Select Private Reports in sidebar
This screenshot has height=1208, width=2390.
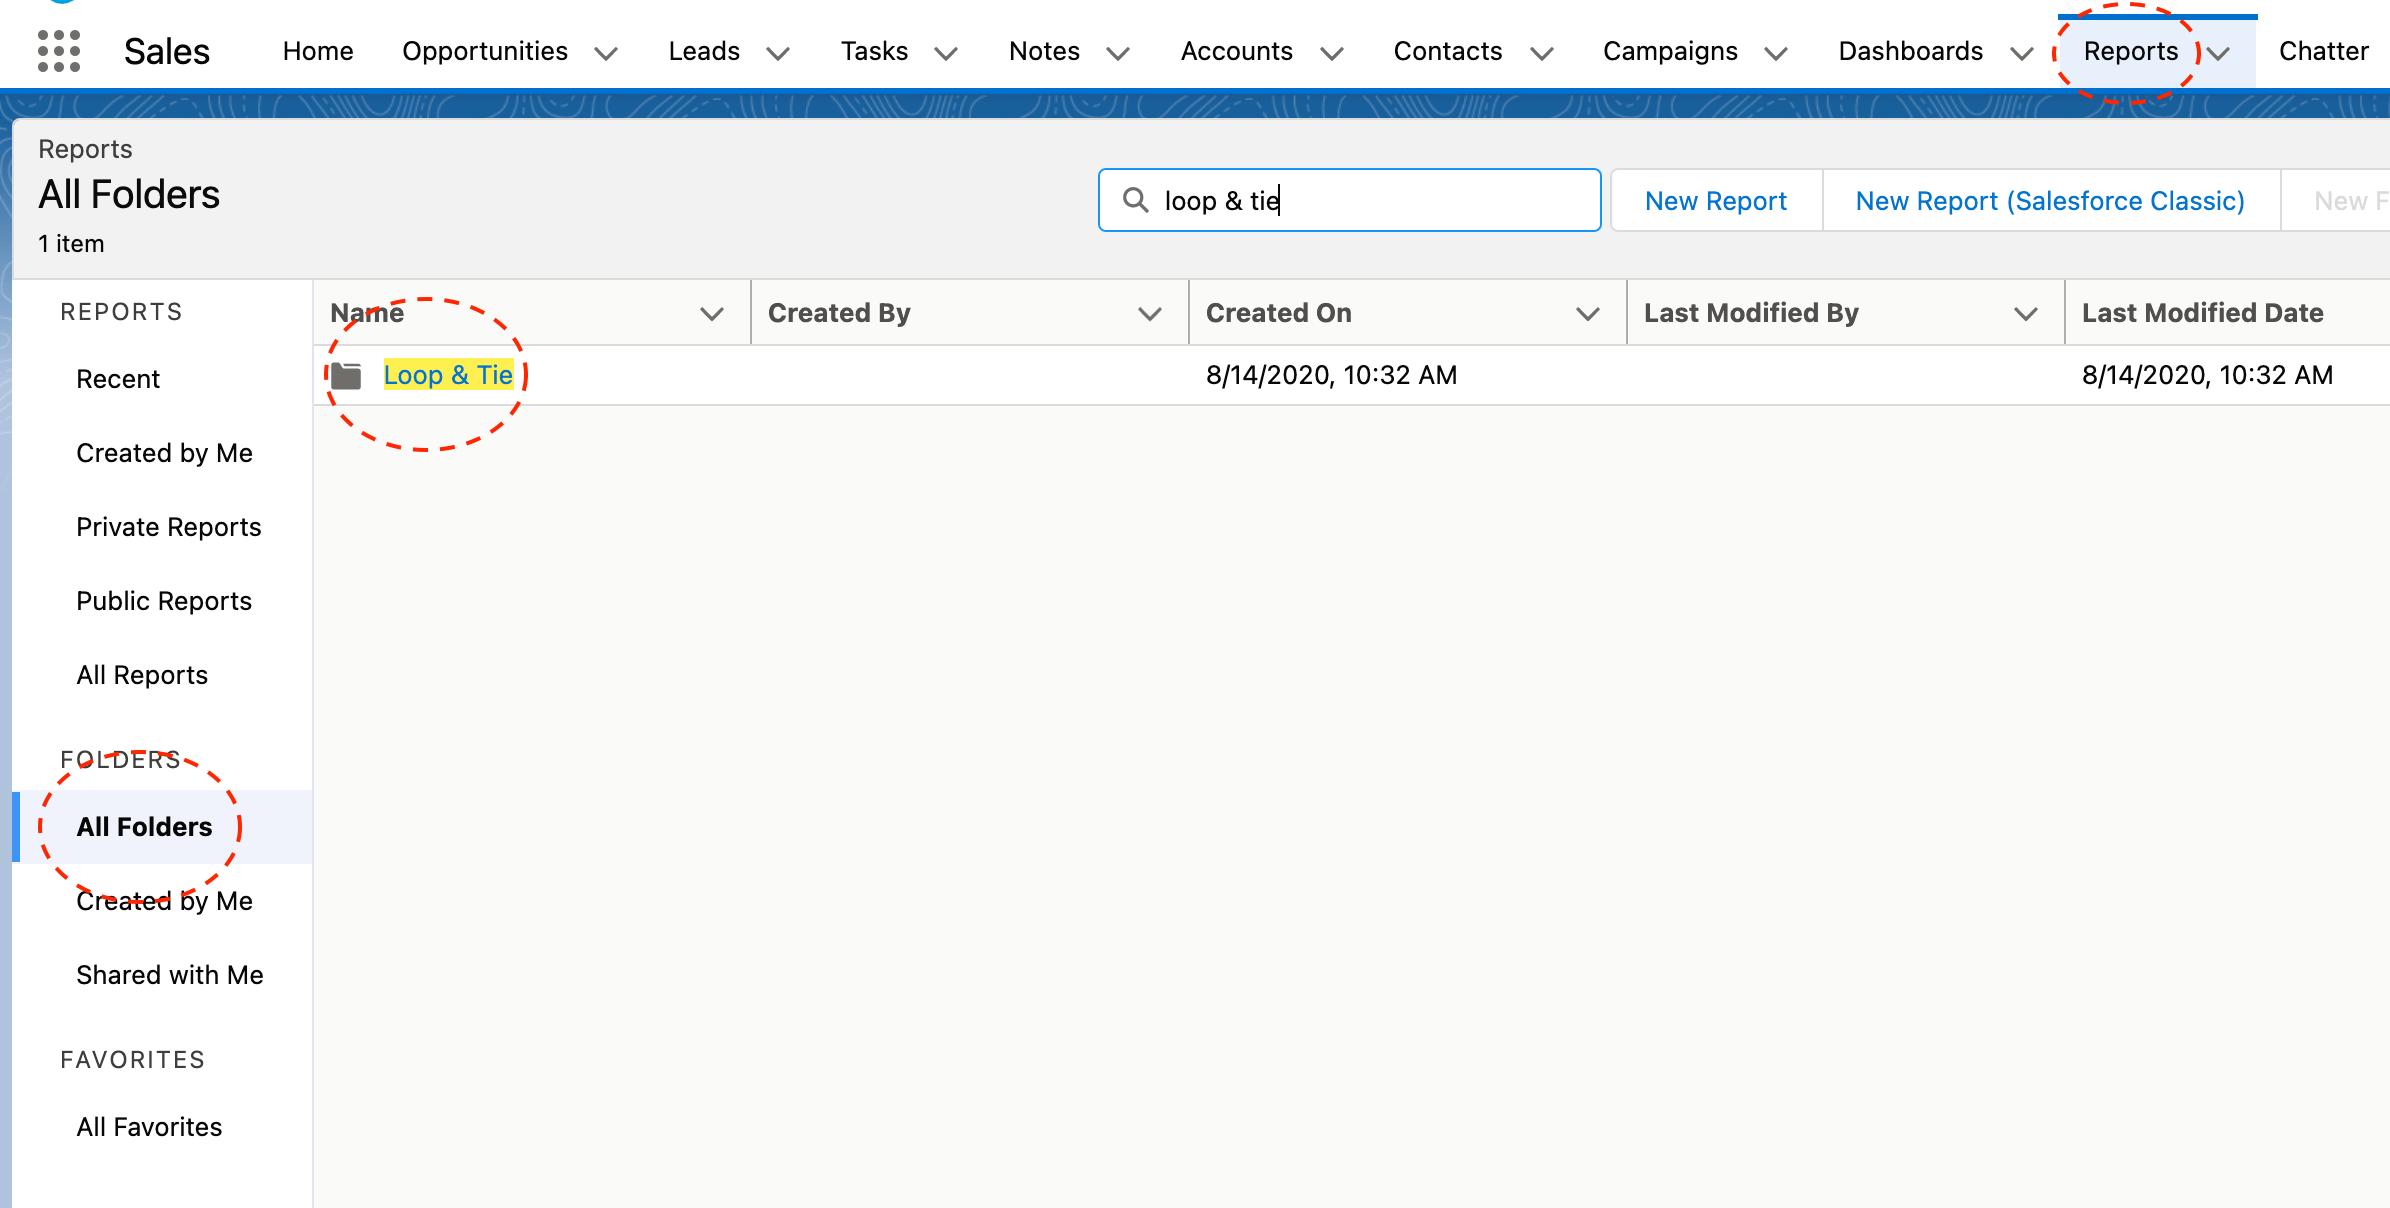pyautogui.click(x=169, y=527)
